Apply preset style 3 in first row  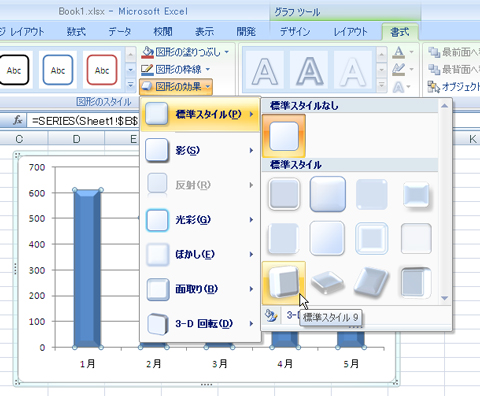pos(372,194)
